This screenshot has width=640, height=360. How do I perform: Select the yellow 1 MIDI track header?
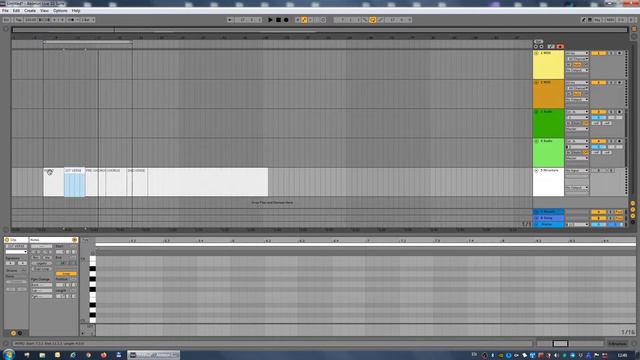(548, 64)
